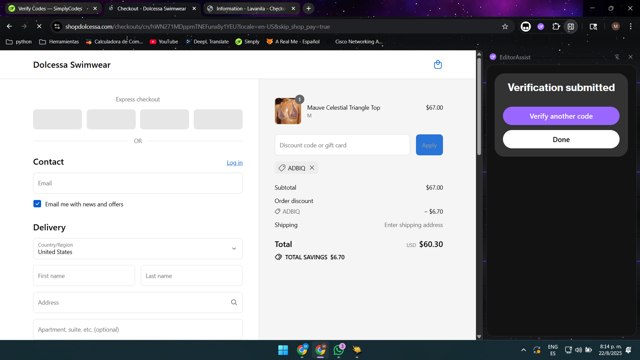Click the browser address bar URL
This screenshot has width=640, height=360.
198,27
